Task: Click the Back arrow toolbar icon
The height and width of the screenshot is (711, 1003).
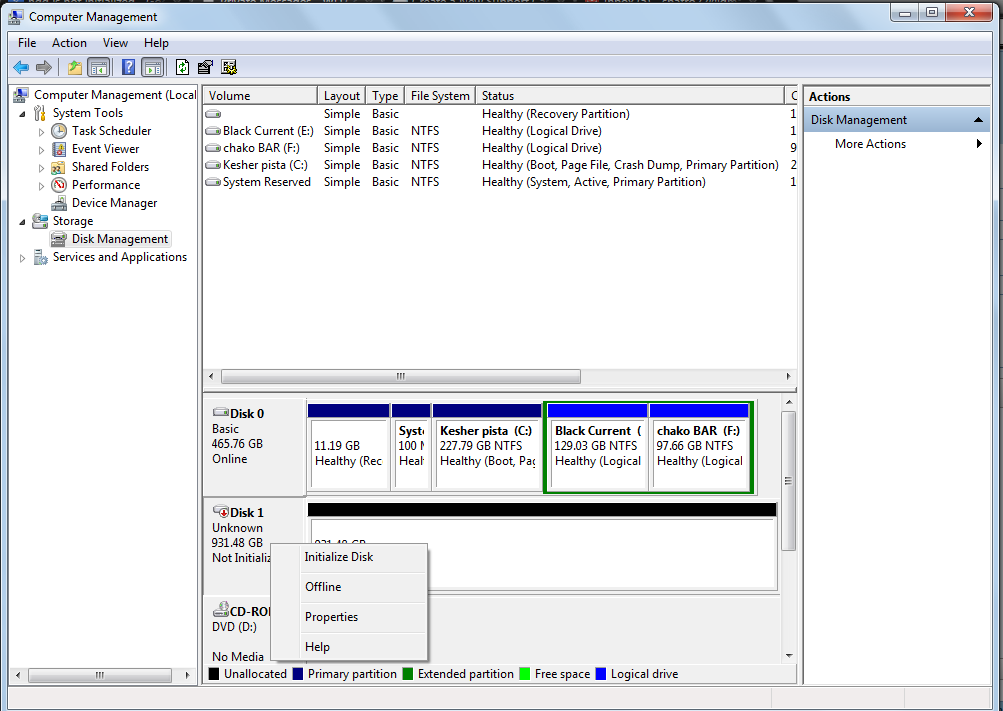Action: point(20,67)
